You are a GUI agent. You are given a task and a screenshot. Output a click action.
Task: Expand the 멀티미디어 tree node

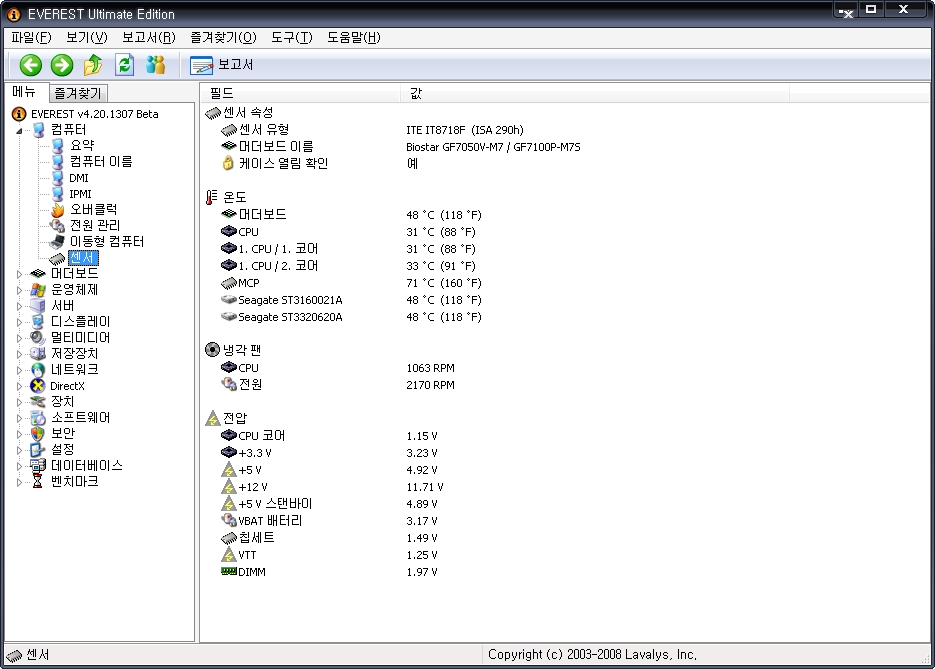(19, 338)
